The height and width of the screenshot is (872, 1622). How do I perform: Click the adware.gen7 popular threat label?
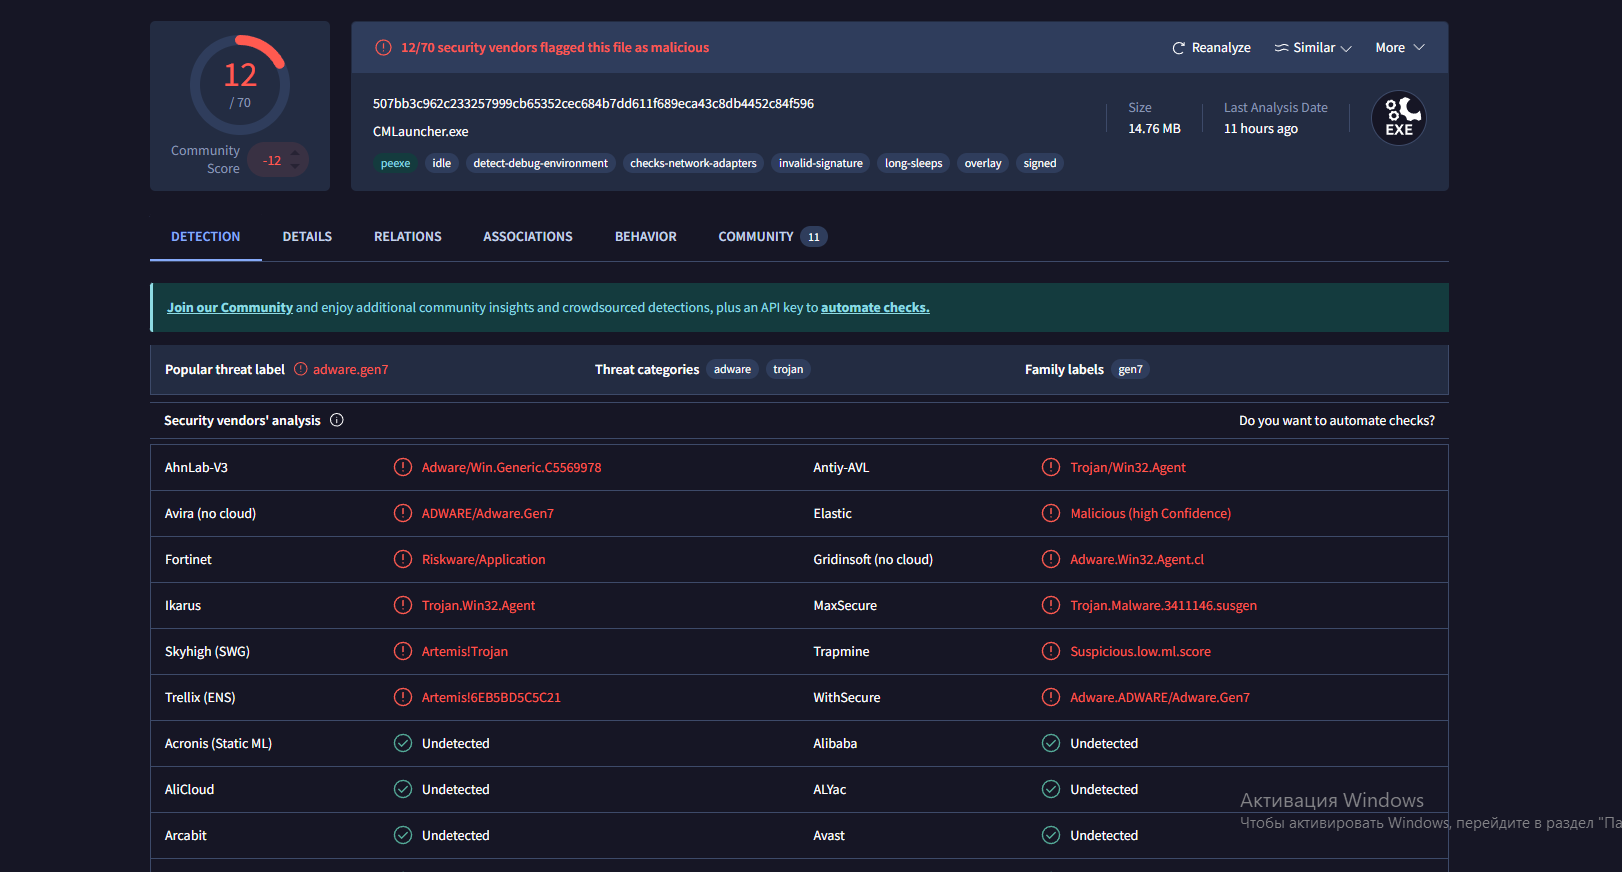tap(350, 370)
